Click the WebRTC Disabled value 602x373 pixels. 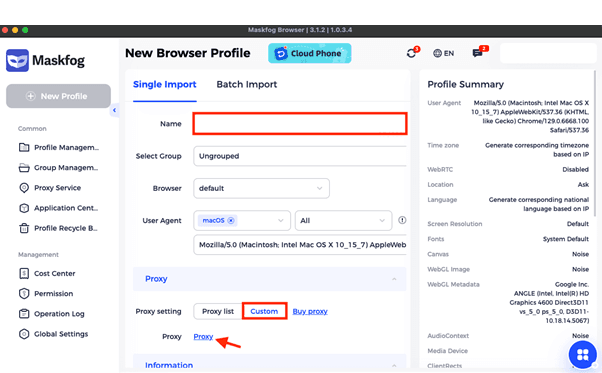pos(575,169)
